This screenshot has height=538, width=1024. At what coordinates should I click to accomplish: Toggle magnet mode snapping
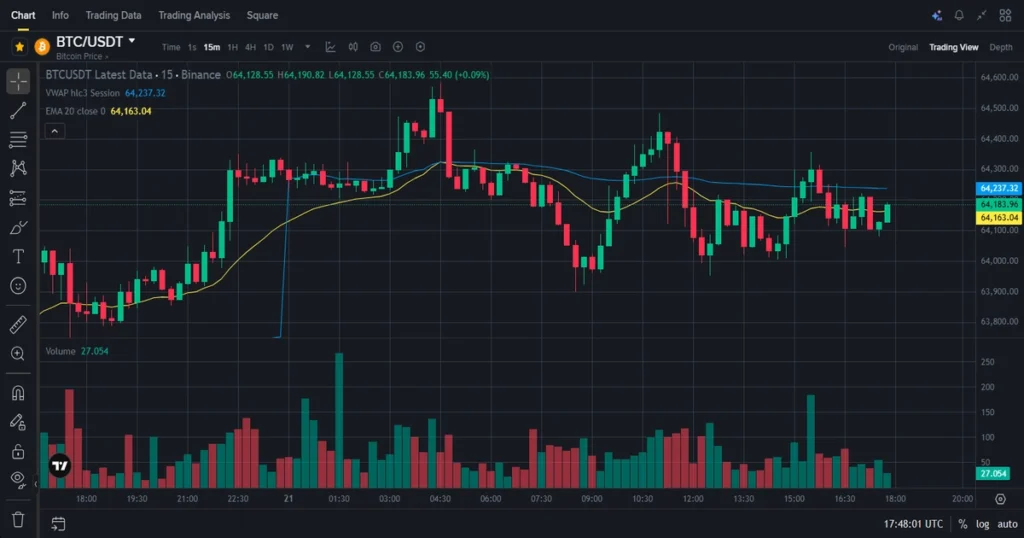pyautogui.click(x=18, y=393)
